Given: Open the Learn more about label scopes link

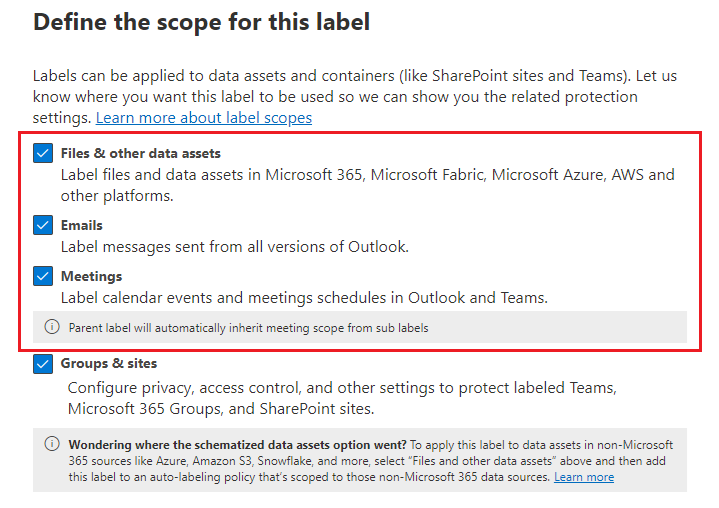Looking at the screenshot, I should [204, 118].
